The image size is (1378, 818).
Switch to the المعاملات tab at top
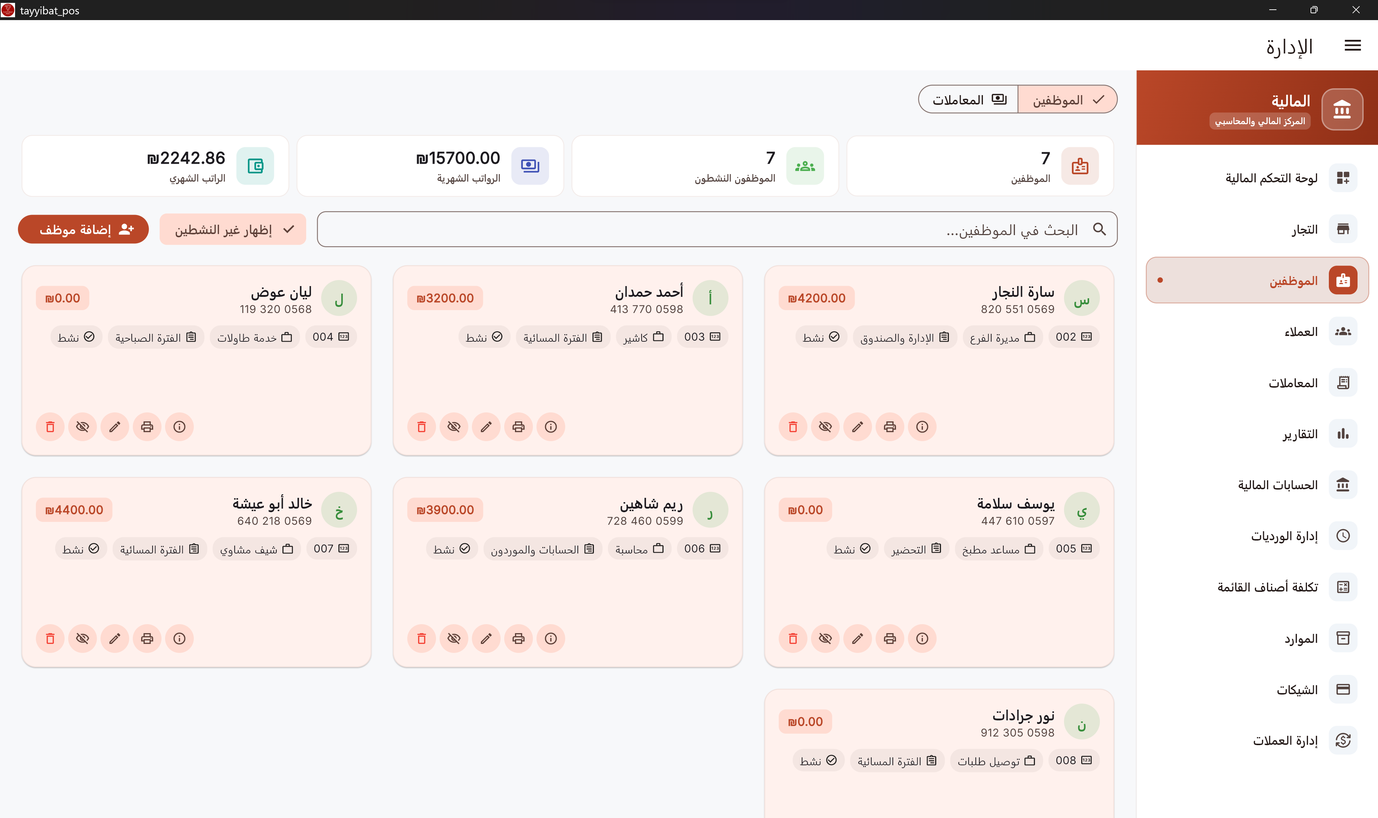click(968, 100)
